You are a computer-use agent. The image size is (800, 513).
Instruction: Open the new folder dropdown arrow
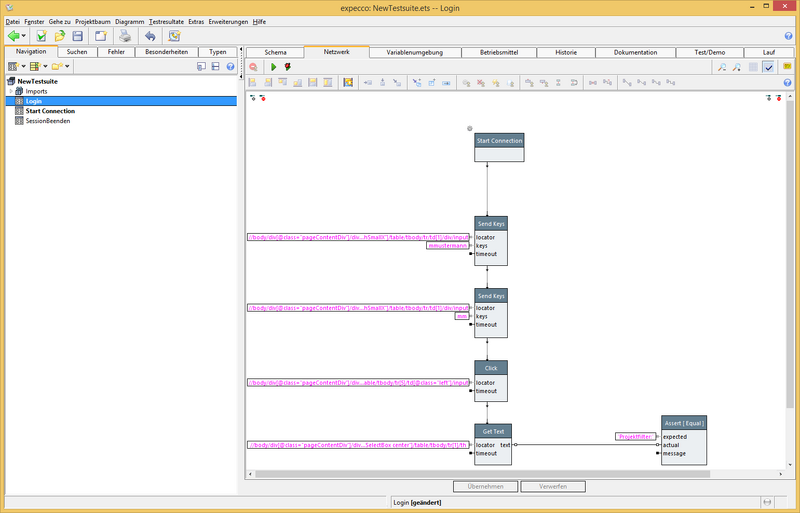[67, 67]
